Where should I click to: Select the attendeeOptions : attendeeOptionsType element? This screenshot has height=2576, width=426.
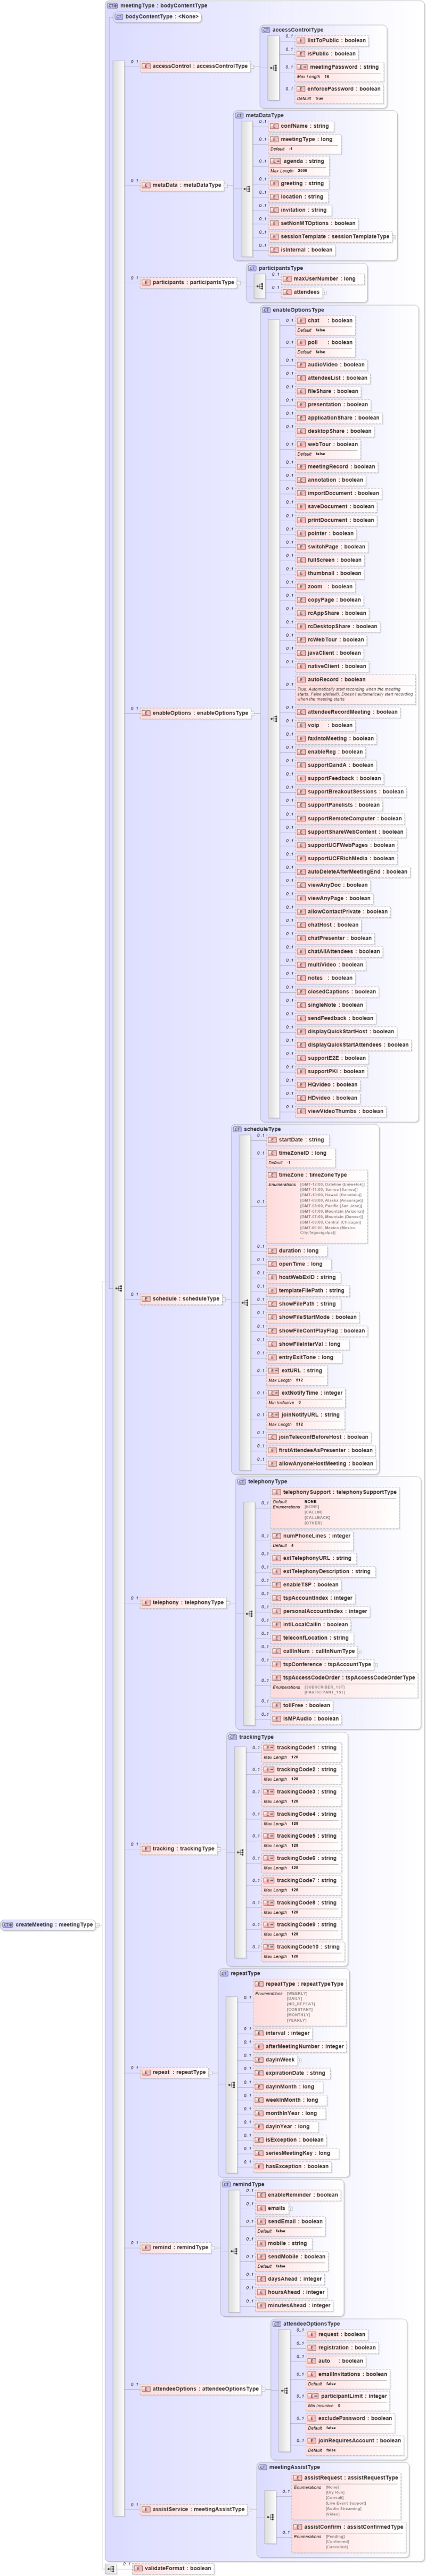tap(201, 2389)
